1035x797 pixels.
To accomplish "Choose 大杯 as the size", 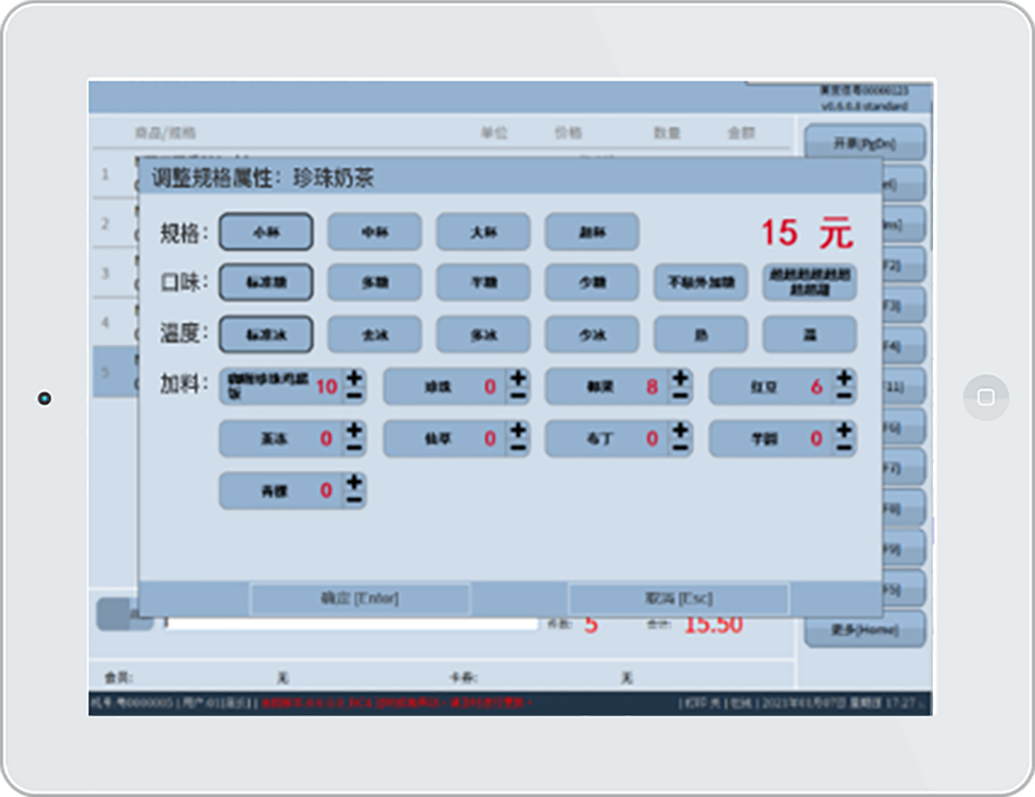I will (x=483, y=232).
